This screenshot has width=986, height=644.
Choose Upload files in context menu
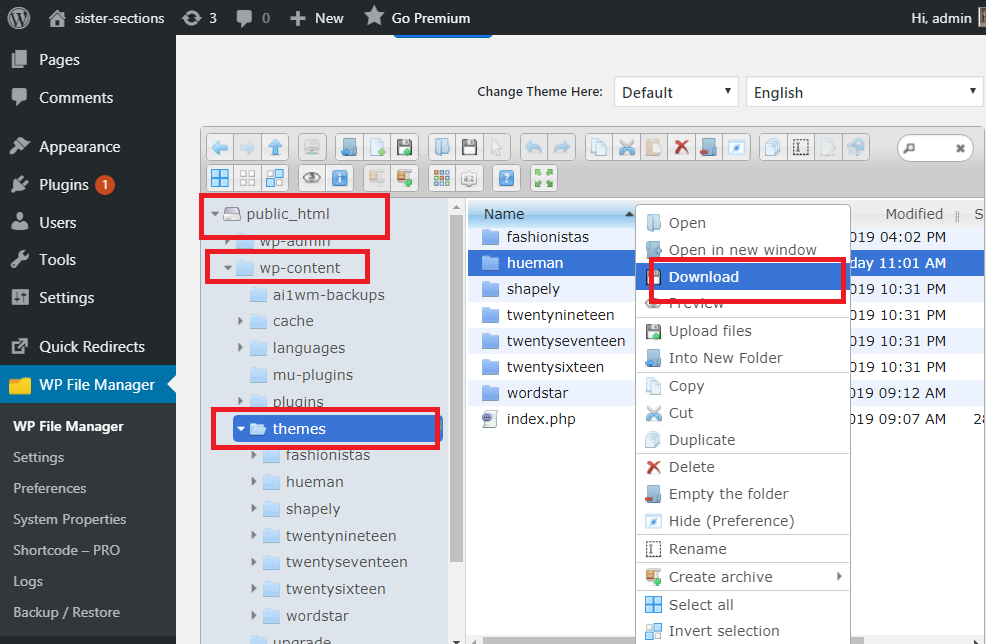tap(743, 331)
